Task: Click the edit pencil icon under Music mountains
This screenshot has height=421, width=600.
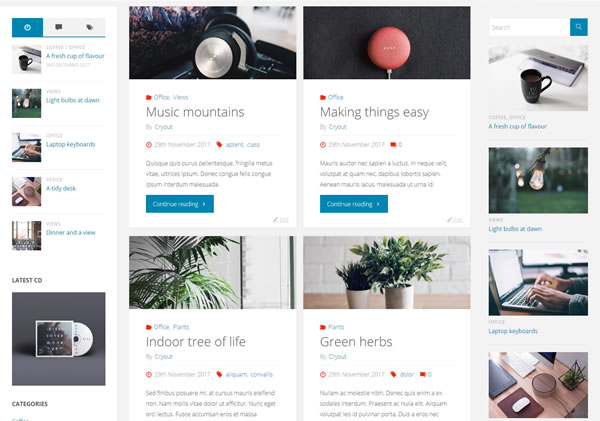Action: pyautogui.click(x=275, y=220)
